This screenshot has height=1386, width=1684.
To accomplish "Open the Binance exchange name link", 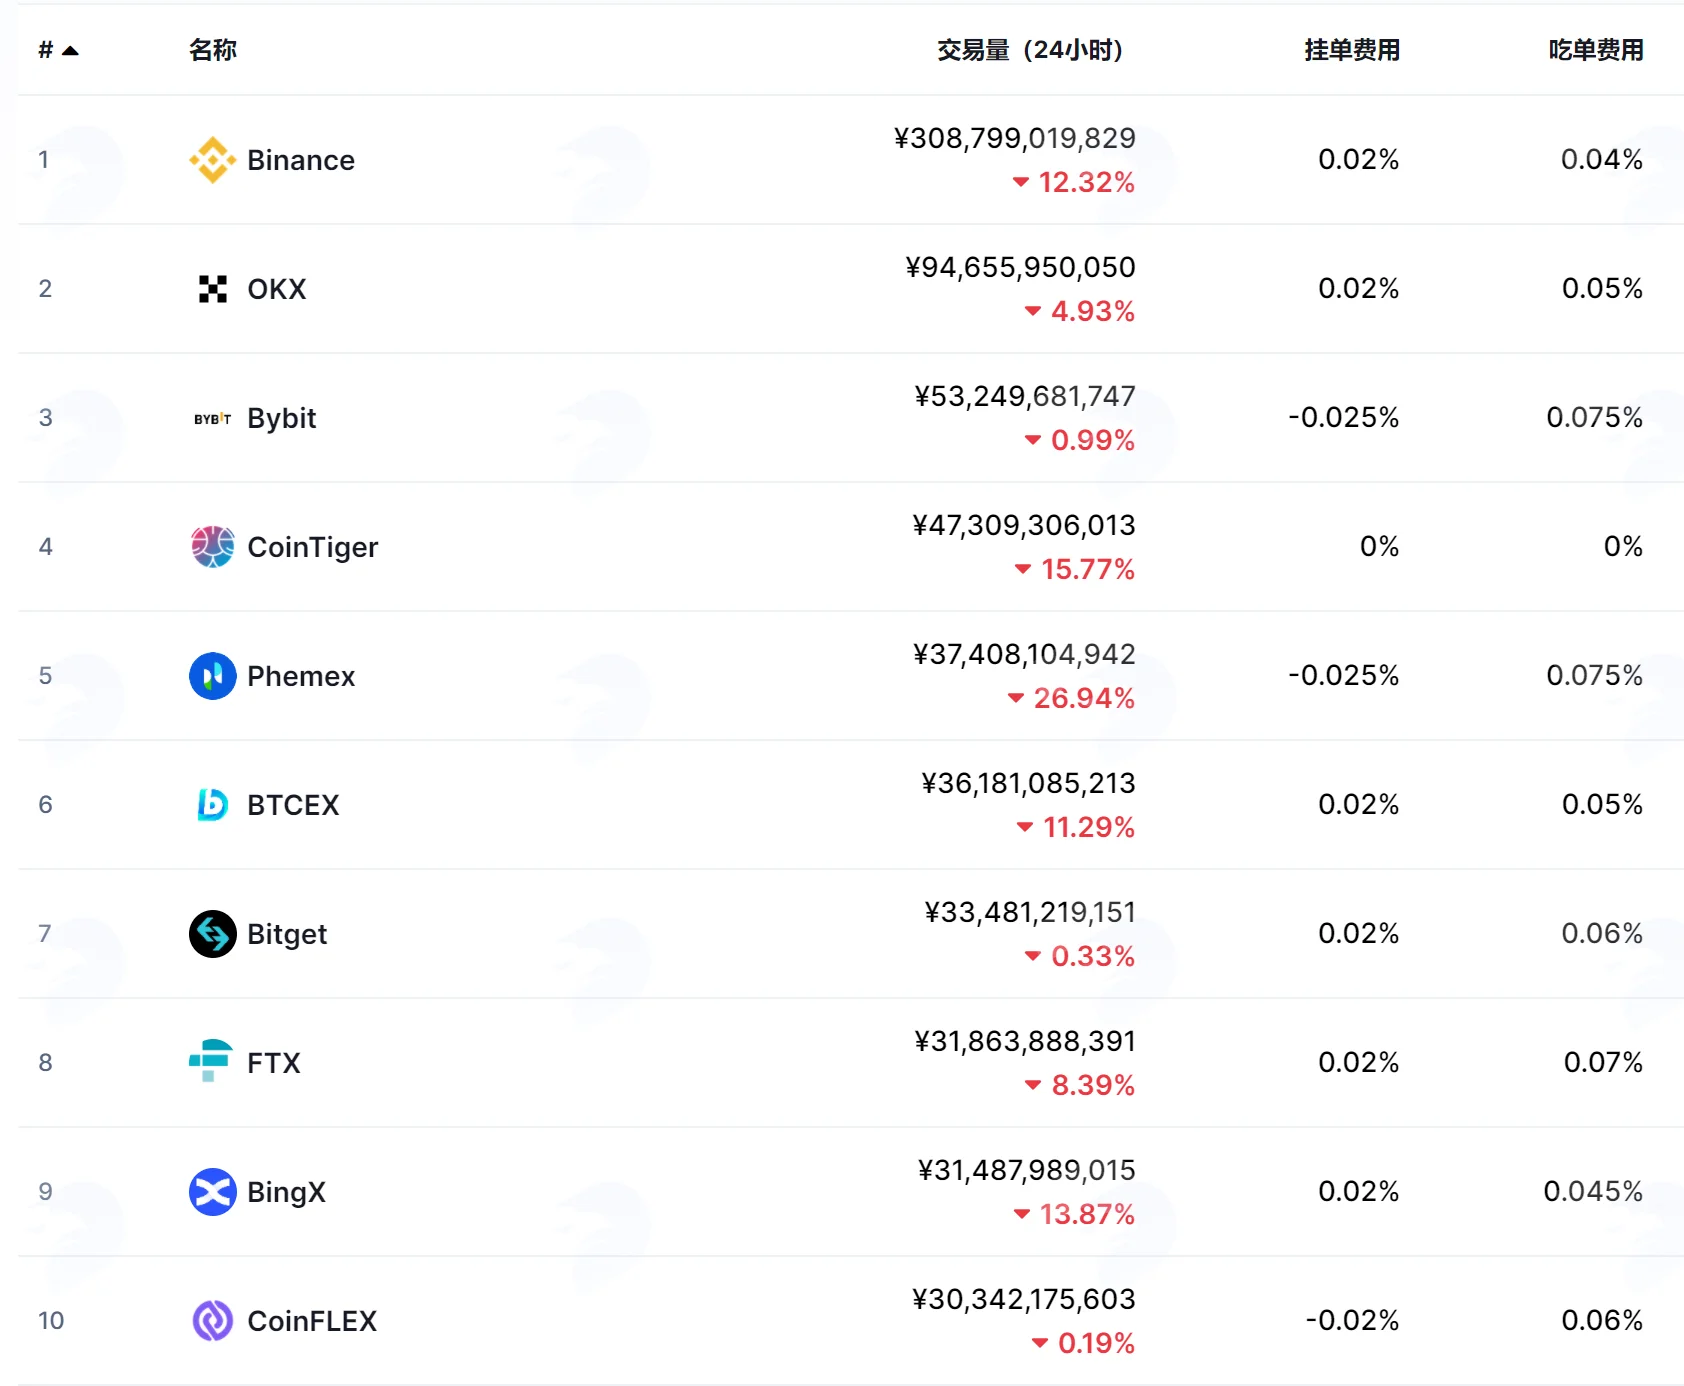I will pos(301,160).
